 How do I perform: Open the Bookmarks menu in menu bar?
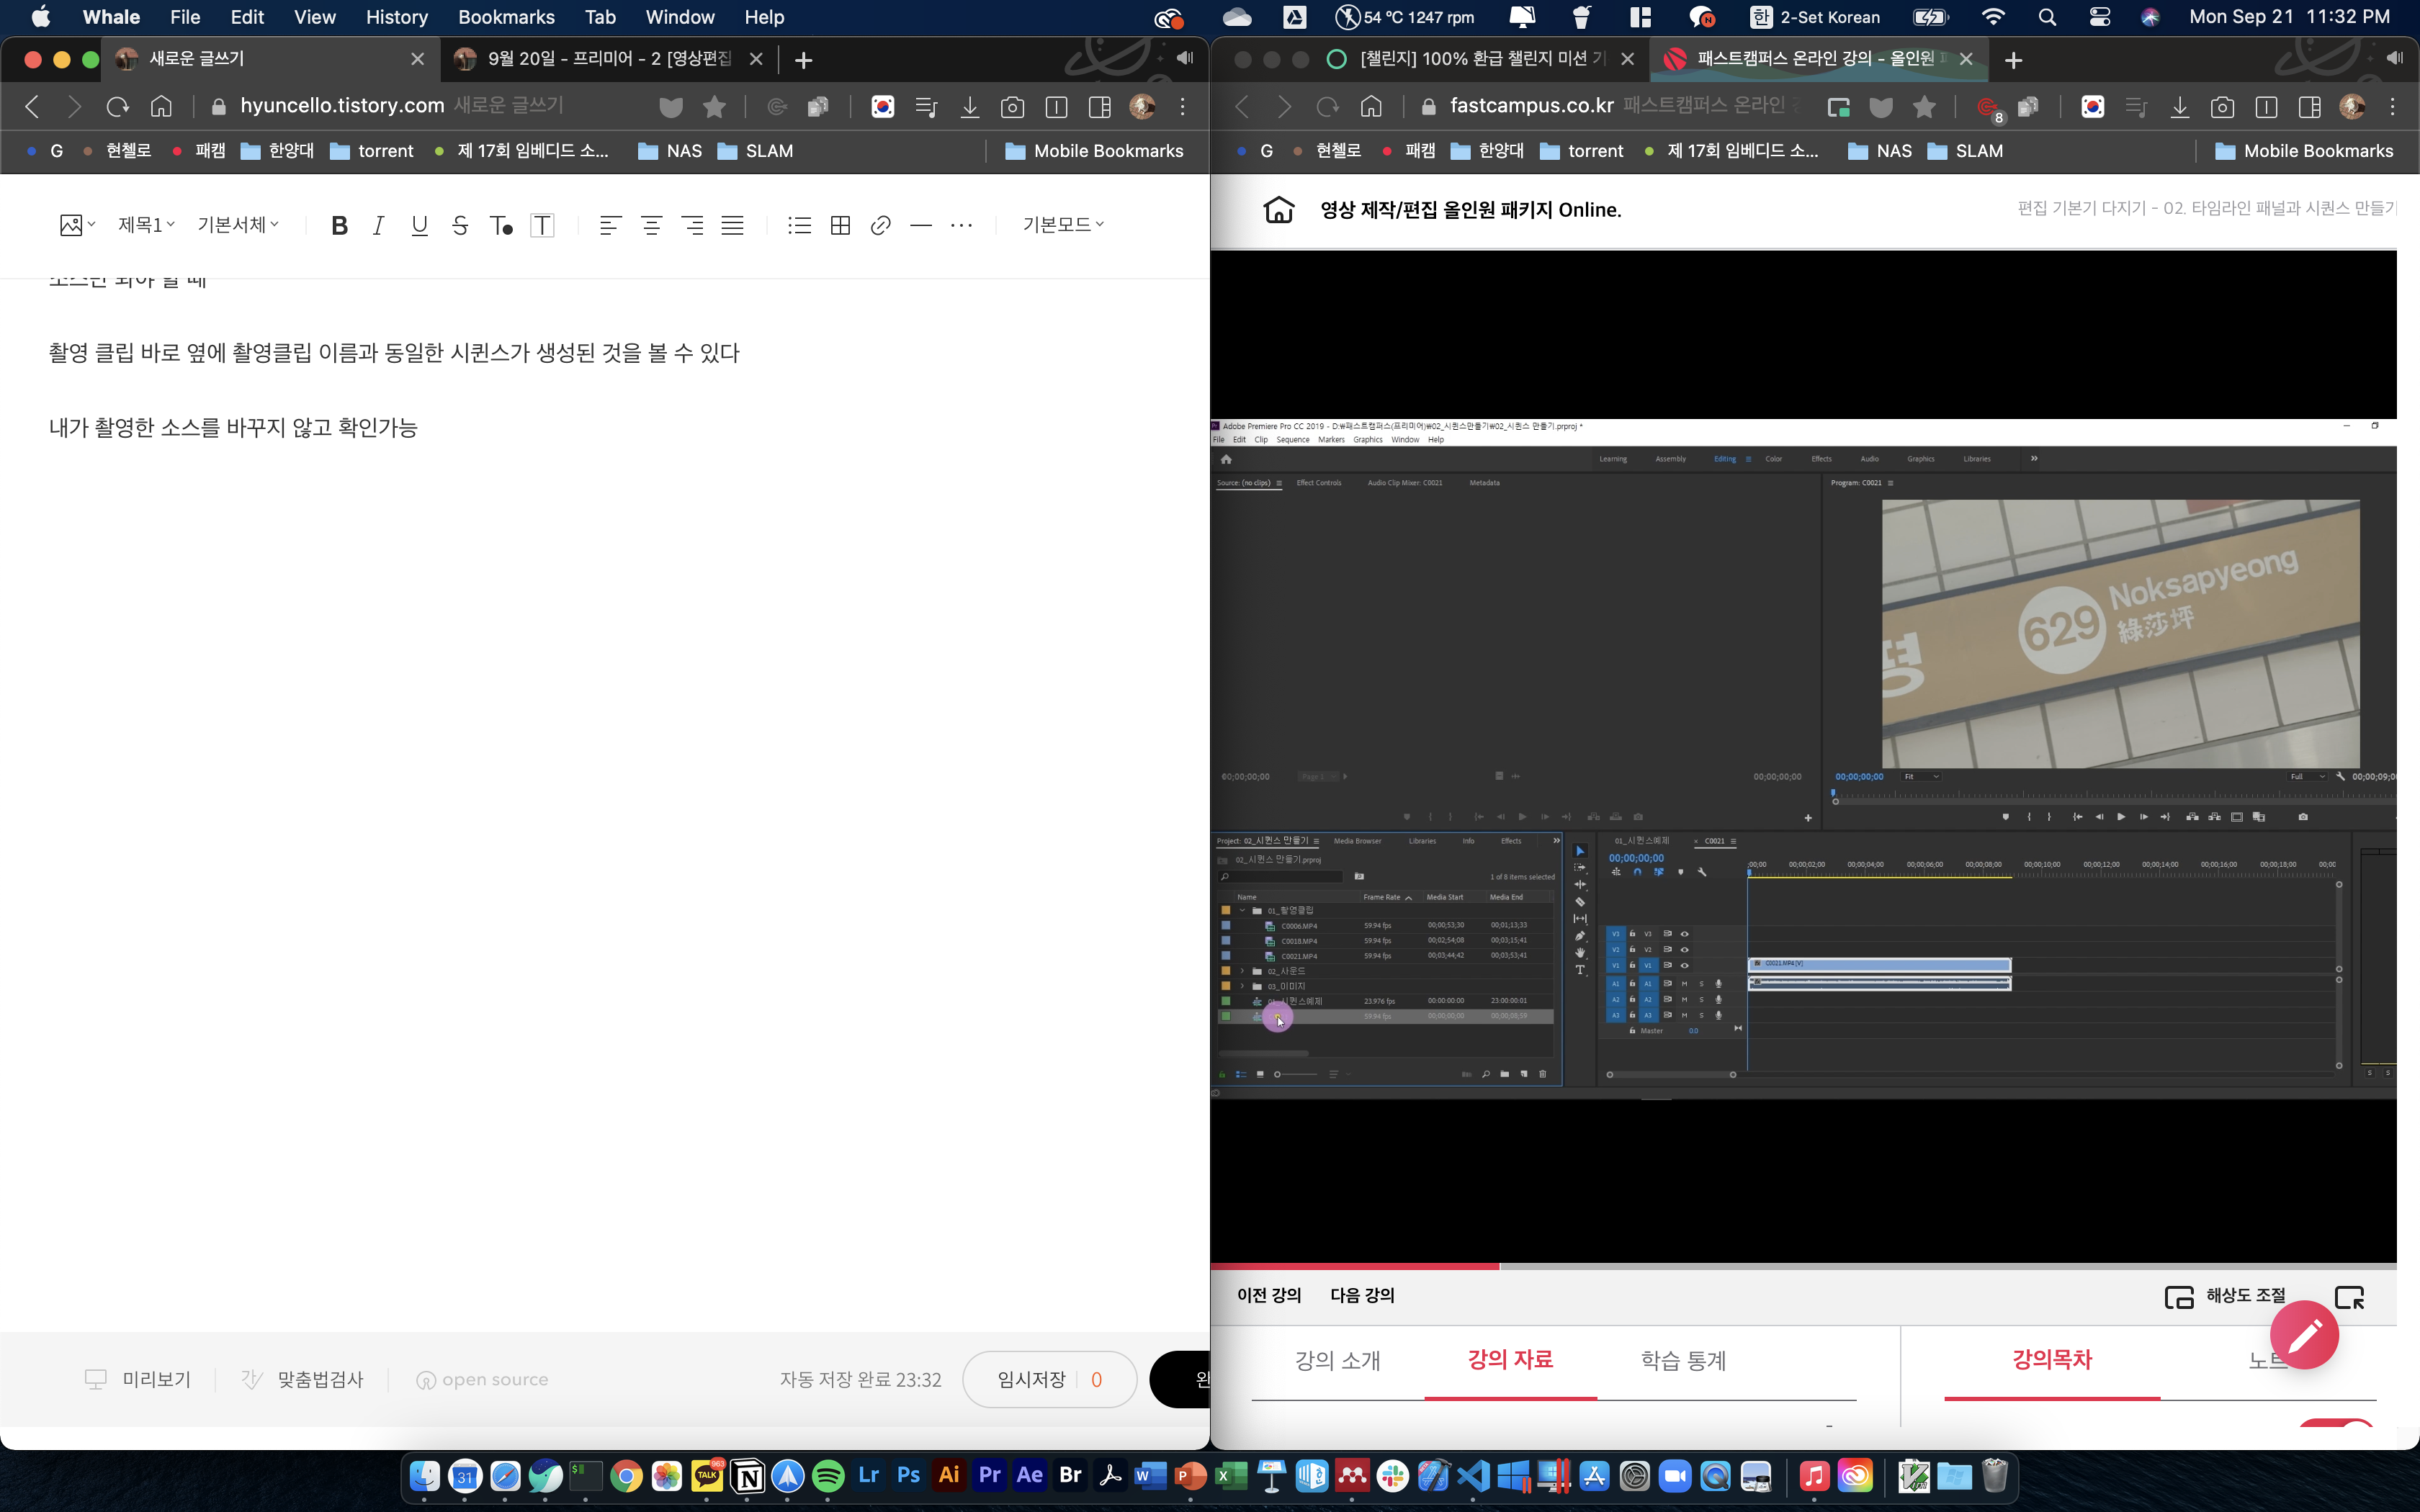point(506,17)
